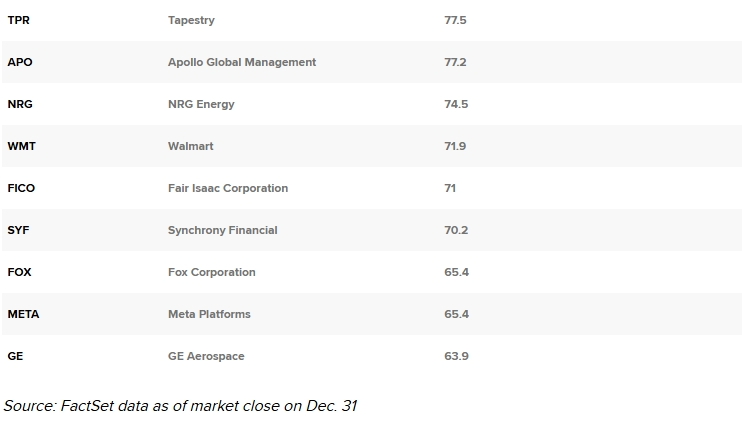Select NRG Energy company name
The image size is (742, 425).
201,105
